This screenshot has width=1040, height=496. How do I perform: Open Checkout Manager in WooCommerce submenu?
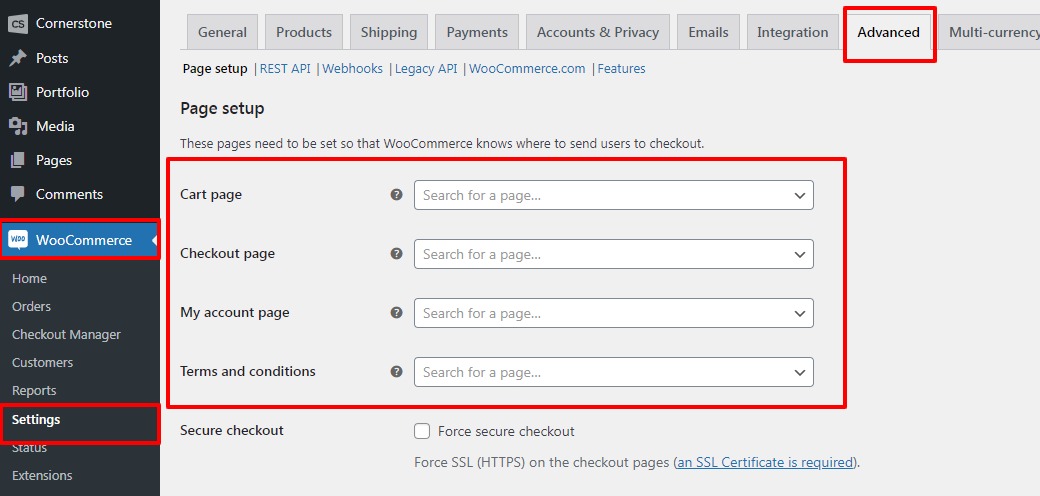(x=66, y=335)
